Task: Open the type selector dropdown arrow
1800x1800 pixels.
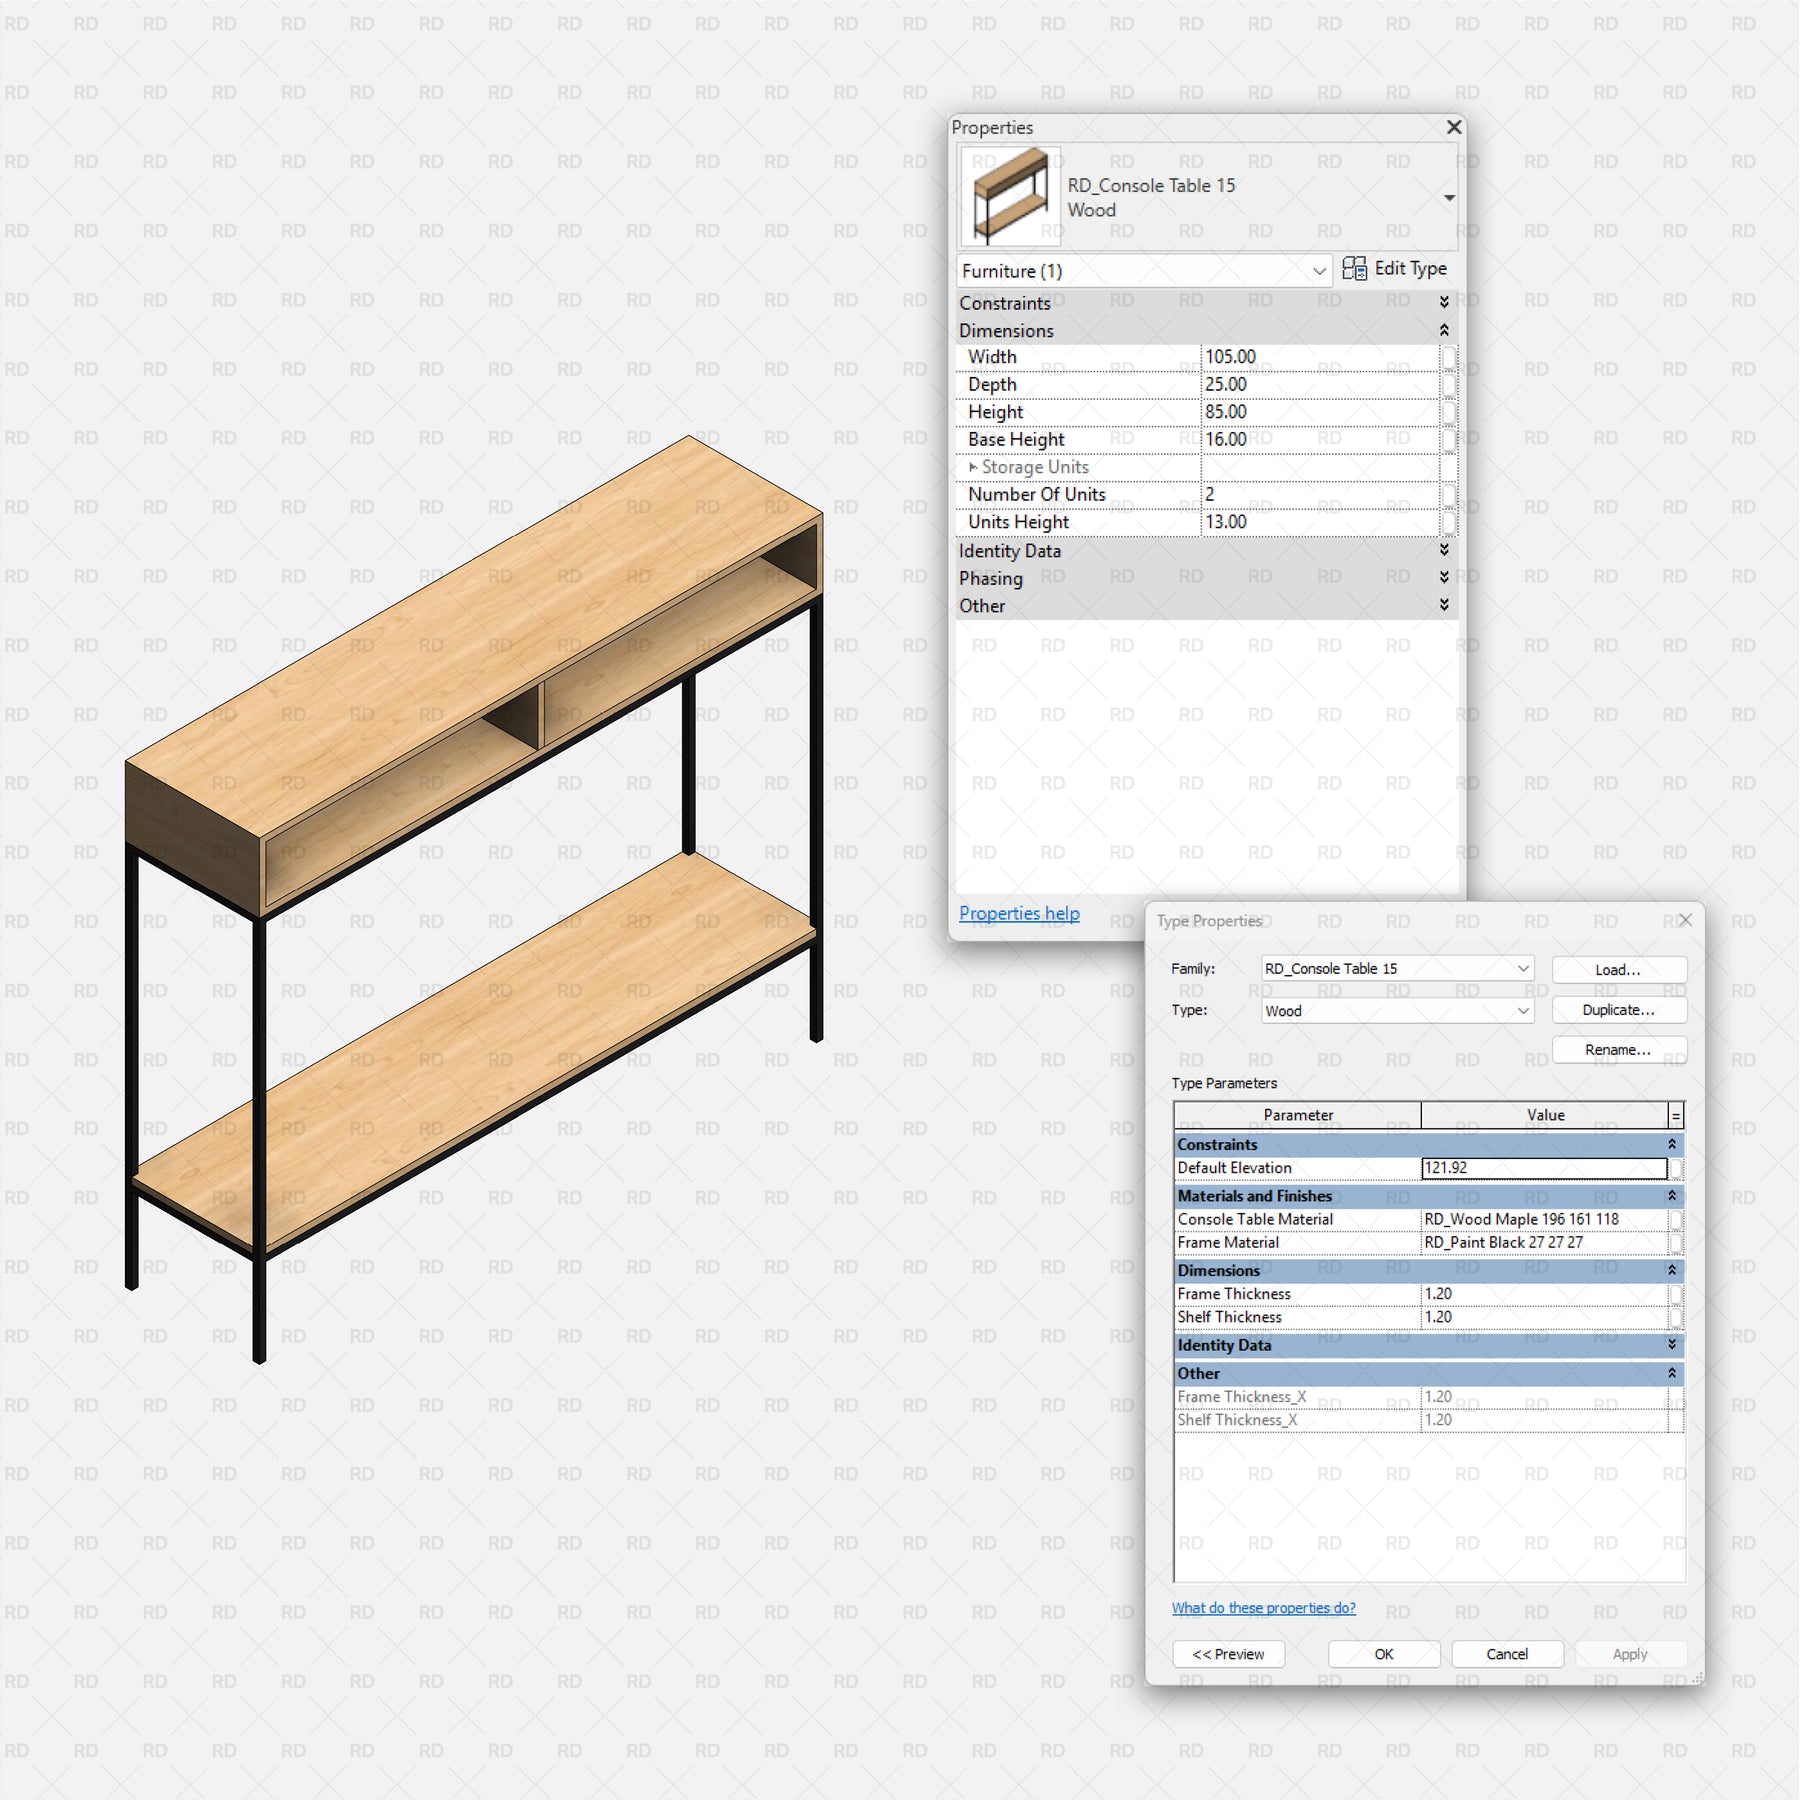Action: point(1449,198)
